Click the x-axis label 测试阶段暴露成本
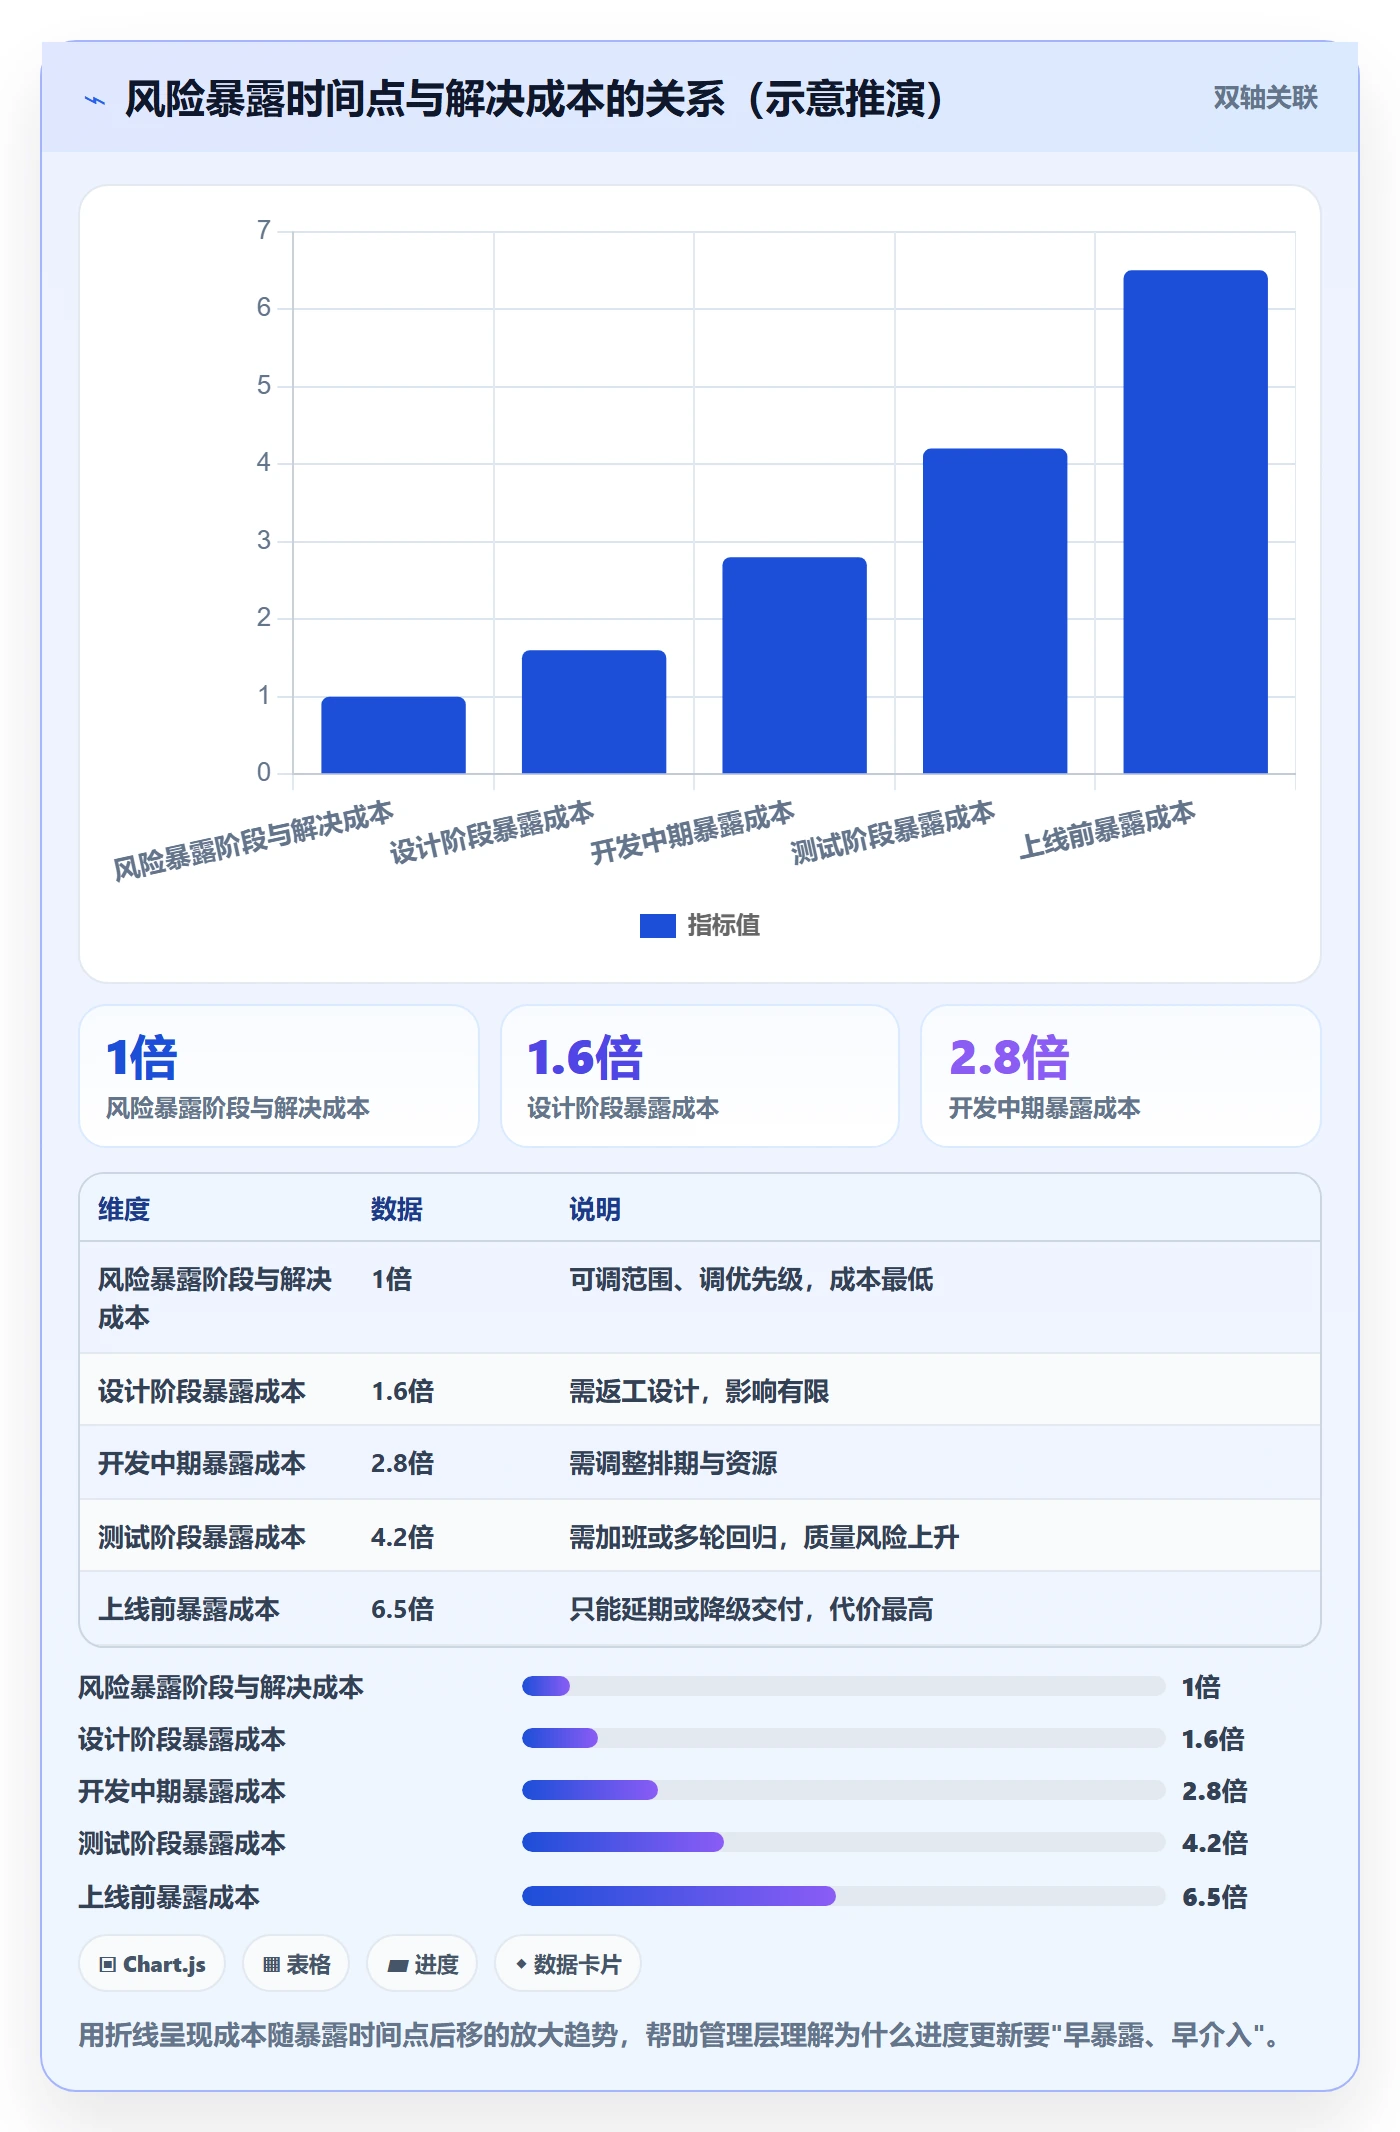 click(x=893, y=832)
